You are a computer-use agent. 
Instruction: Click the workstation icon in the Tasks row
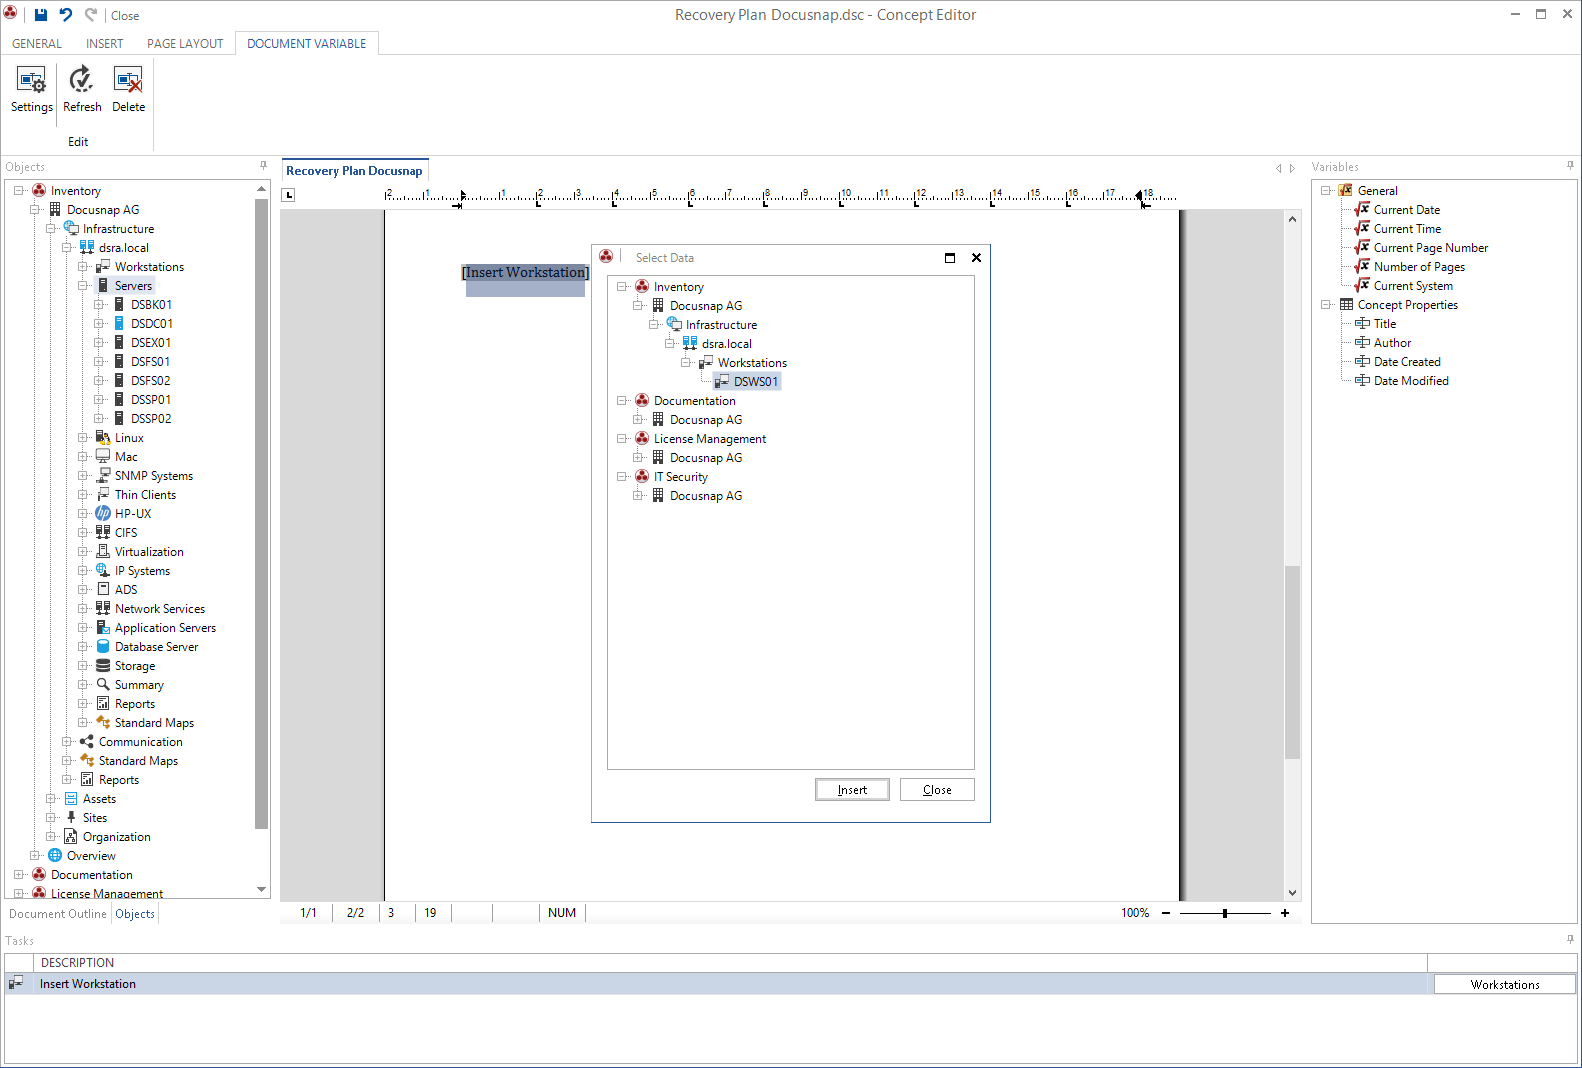[16, 984]
